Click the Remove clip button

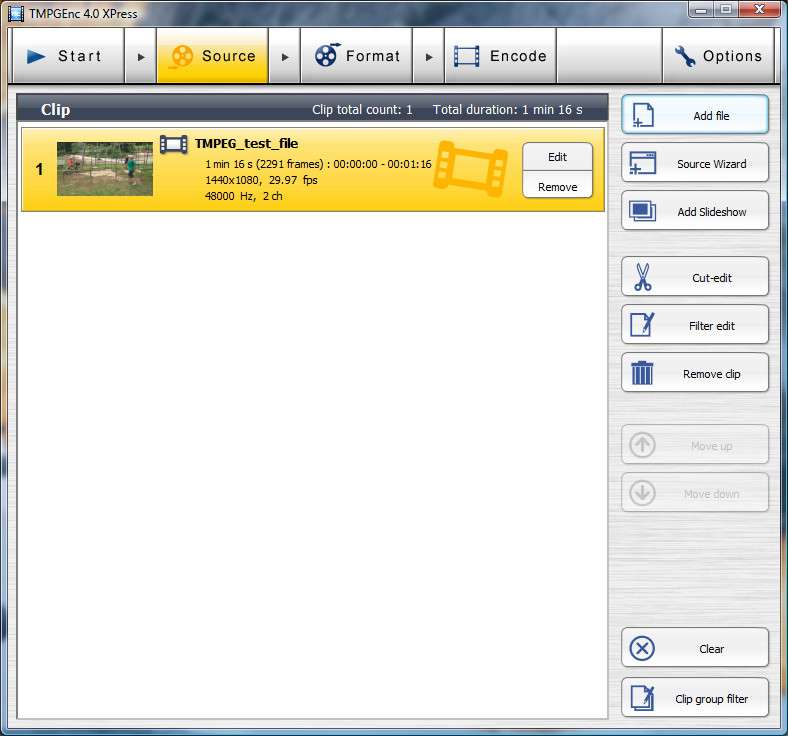(695, 373)
